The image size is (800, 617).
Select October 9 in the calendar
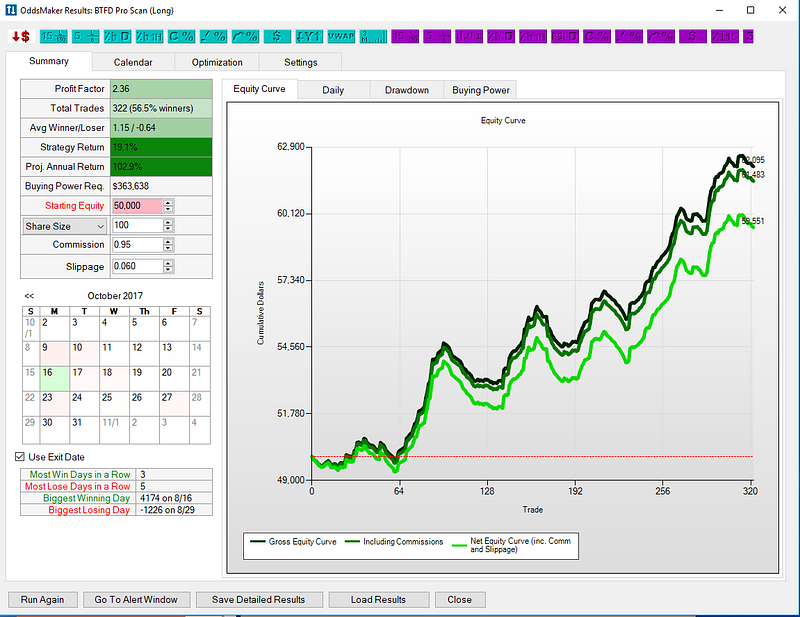pyautogui.click(x=54, y=354)
